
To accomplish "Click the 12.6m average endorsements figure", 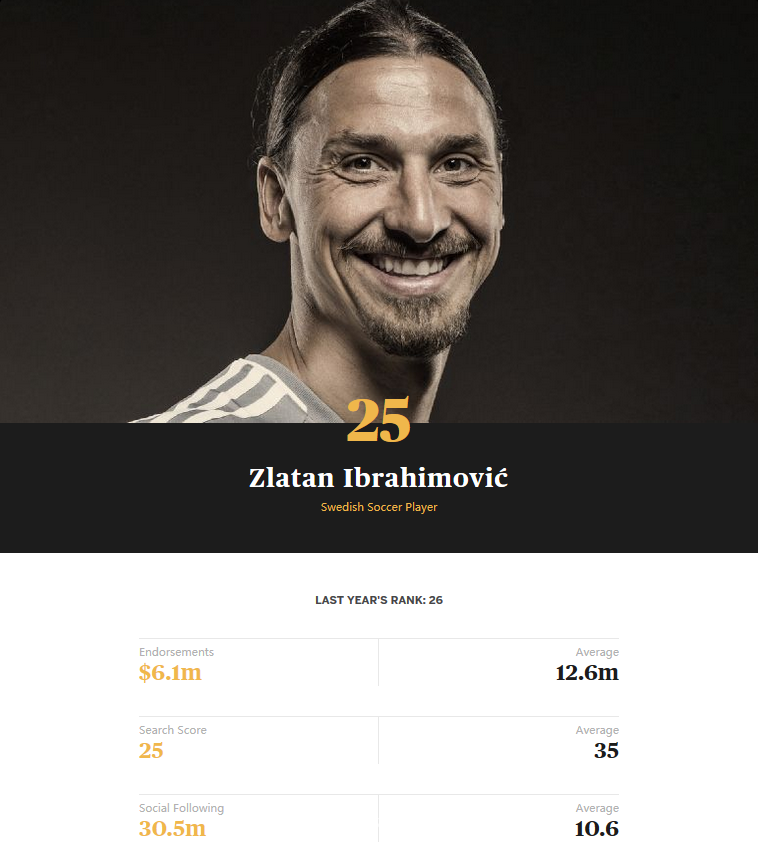I will (587, 673).
